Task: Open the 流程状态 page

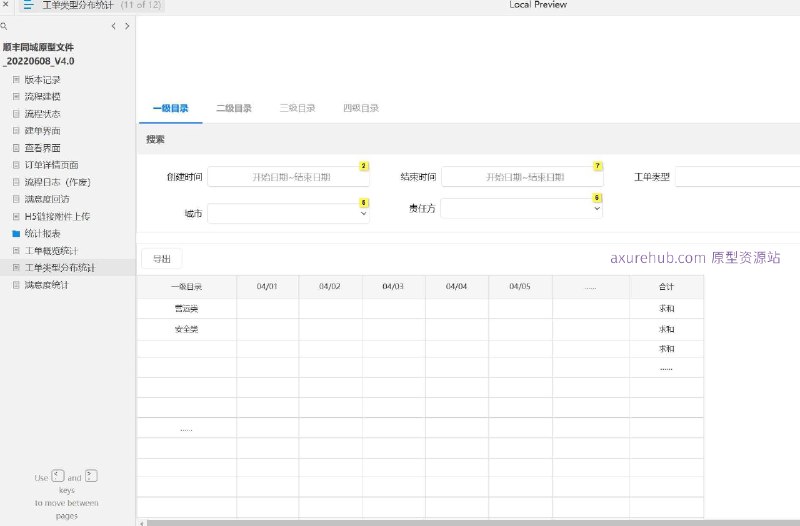Action: tap(42, 114)
